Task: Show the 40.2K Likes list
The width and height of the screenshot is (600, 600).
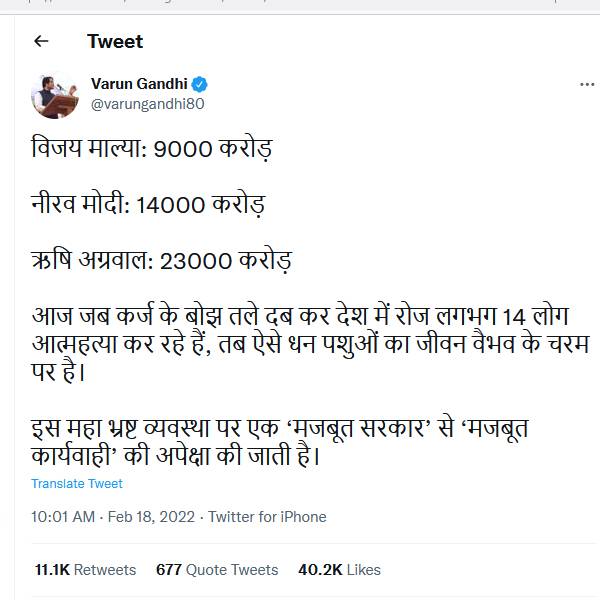Action: coord(339,569)
